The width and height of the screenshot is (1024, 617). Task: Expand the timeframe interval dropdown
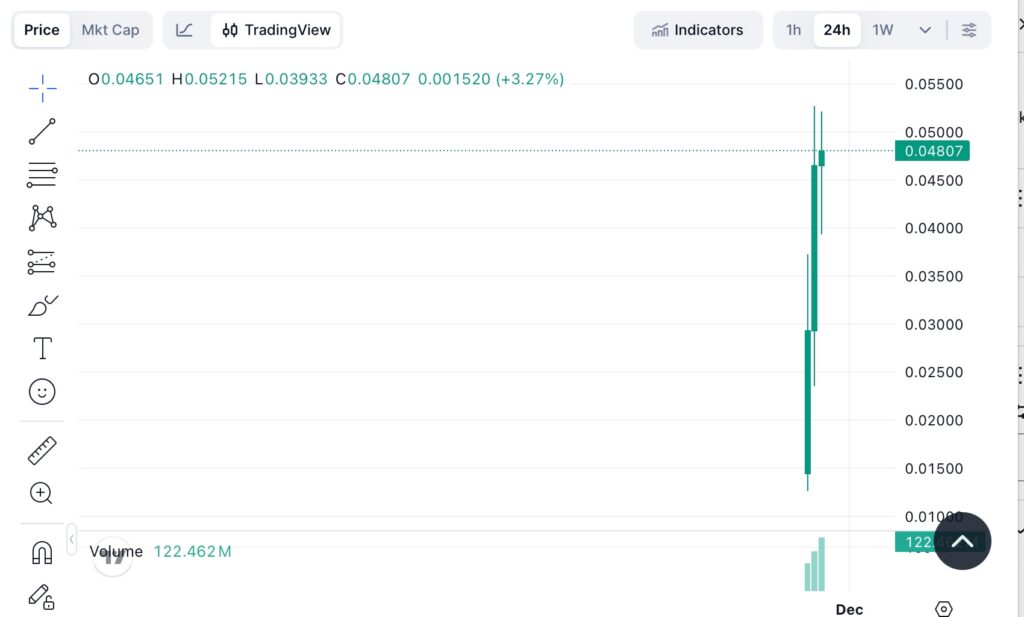tap(922, 30)
